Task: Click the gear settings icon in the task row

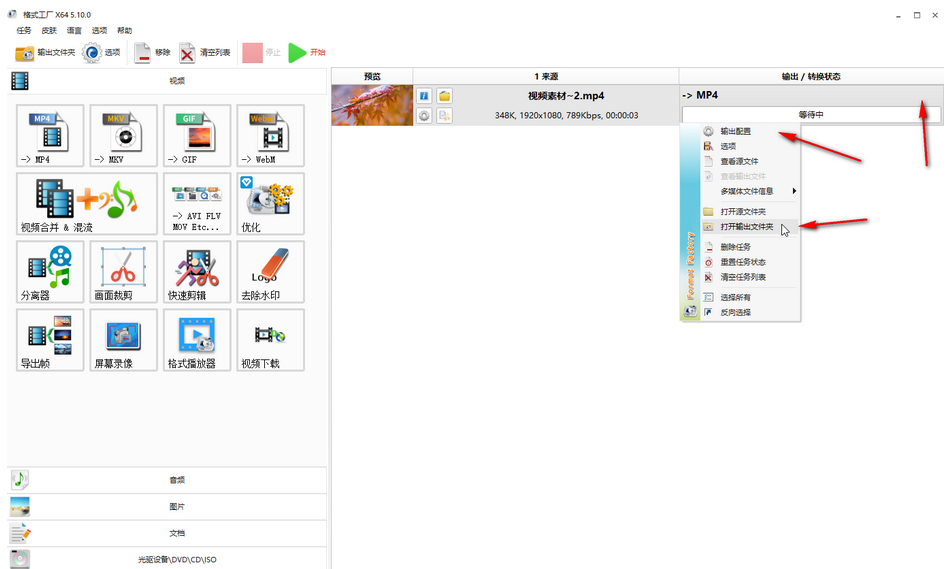Action: pyautogui.click(x=424, y=116)
